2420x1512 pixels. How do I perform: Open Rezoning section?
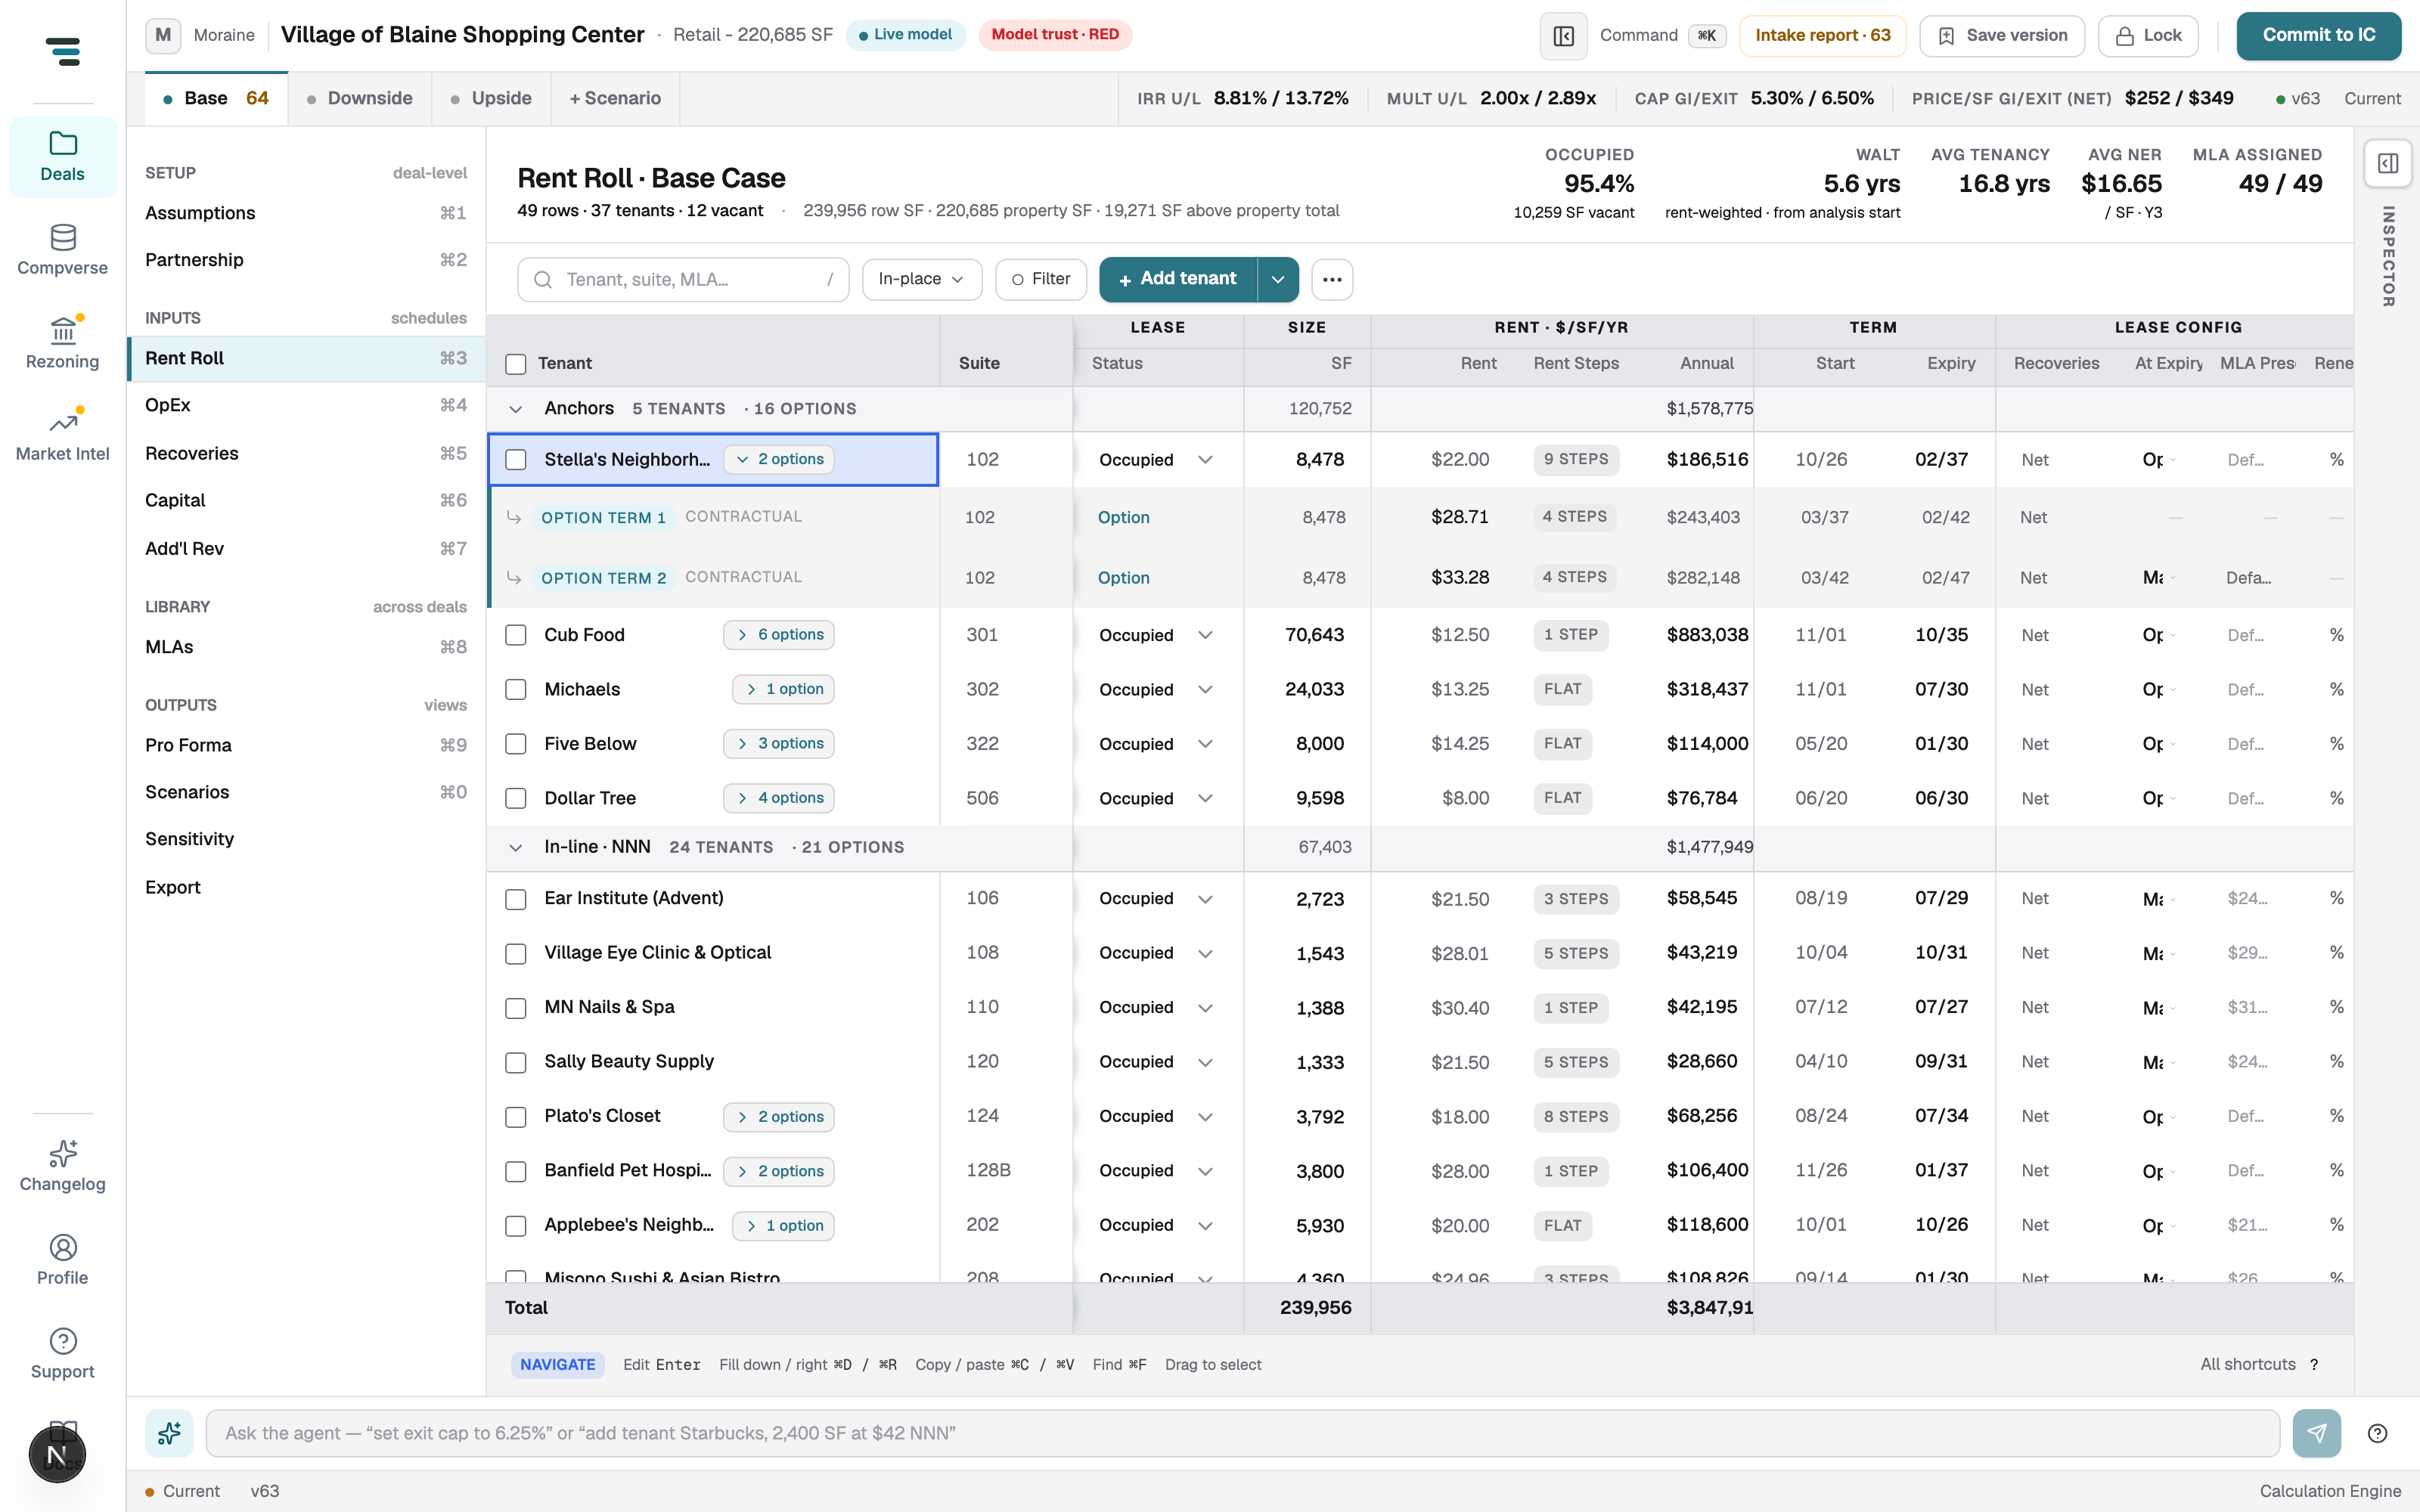[x=62, y=343]
